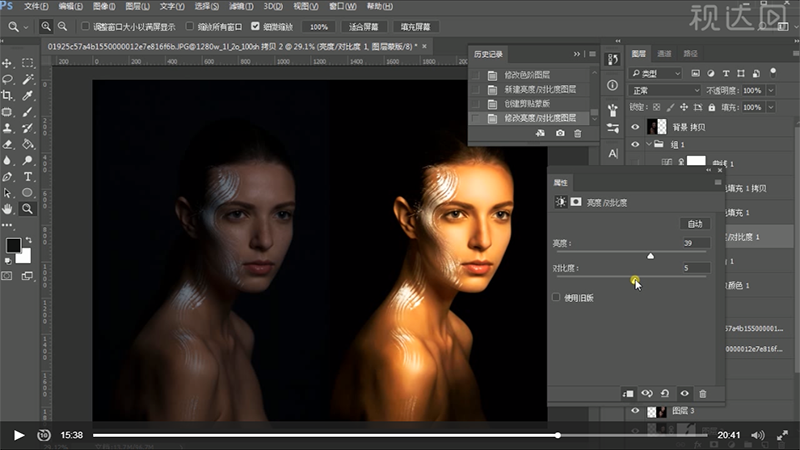Select the Blur tool
Viewport: 800px width, 450px height.
[8, 161]
